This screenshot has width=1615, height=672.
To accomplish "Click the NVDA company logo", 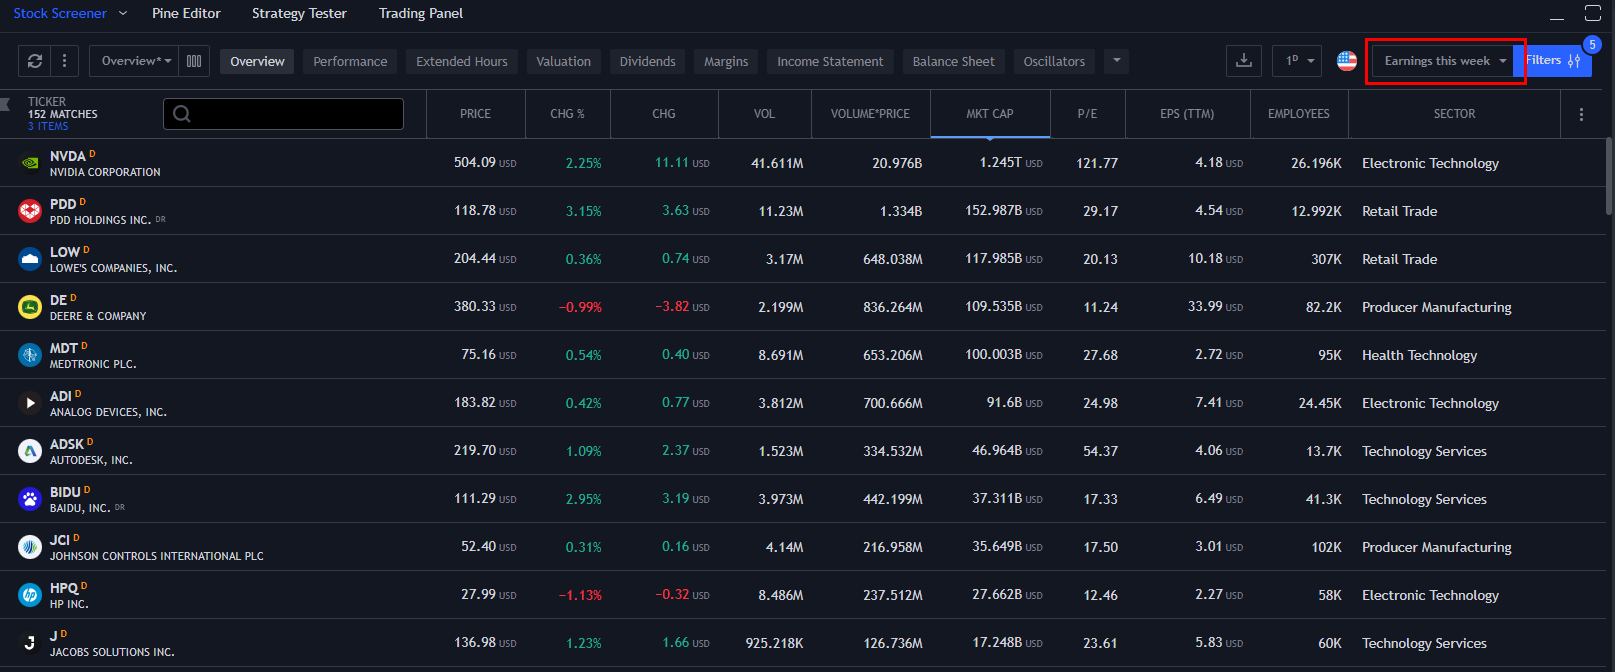I will click(x=30, y=163).
